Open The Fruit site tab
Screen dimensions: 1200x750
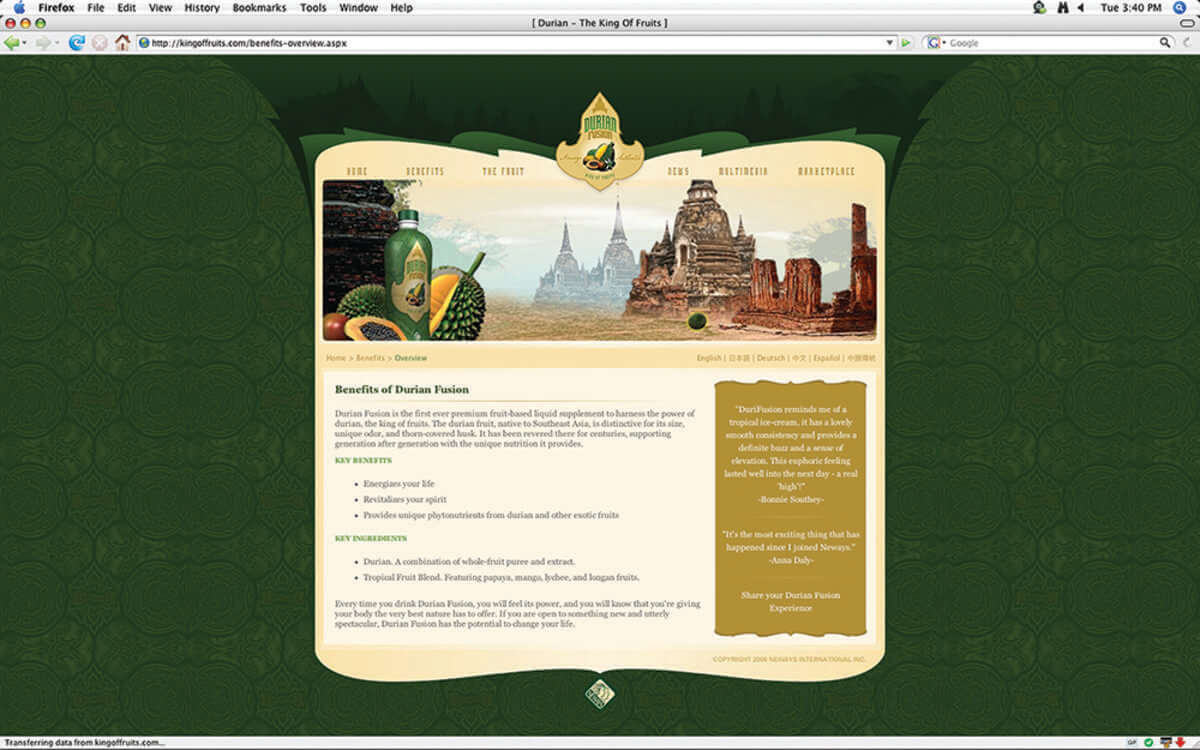[x=503, y=172]
